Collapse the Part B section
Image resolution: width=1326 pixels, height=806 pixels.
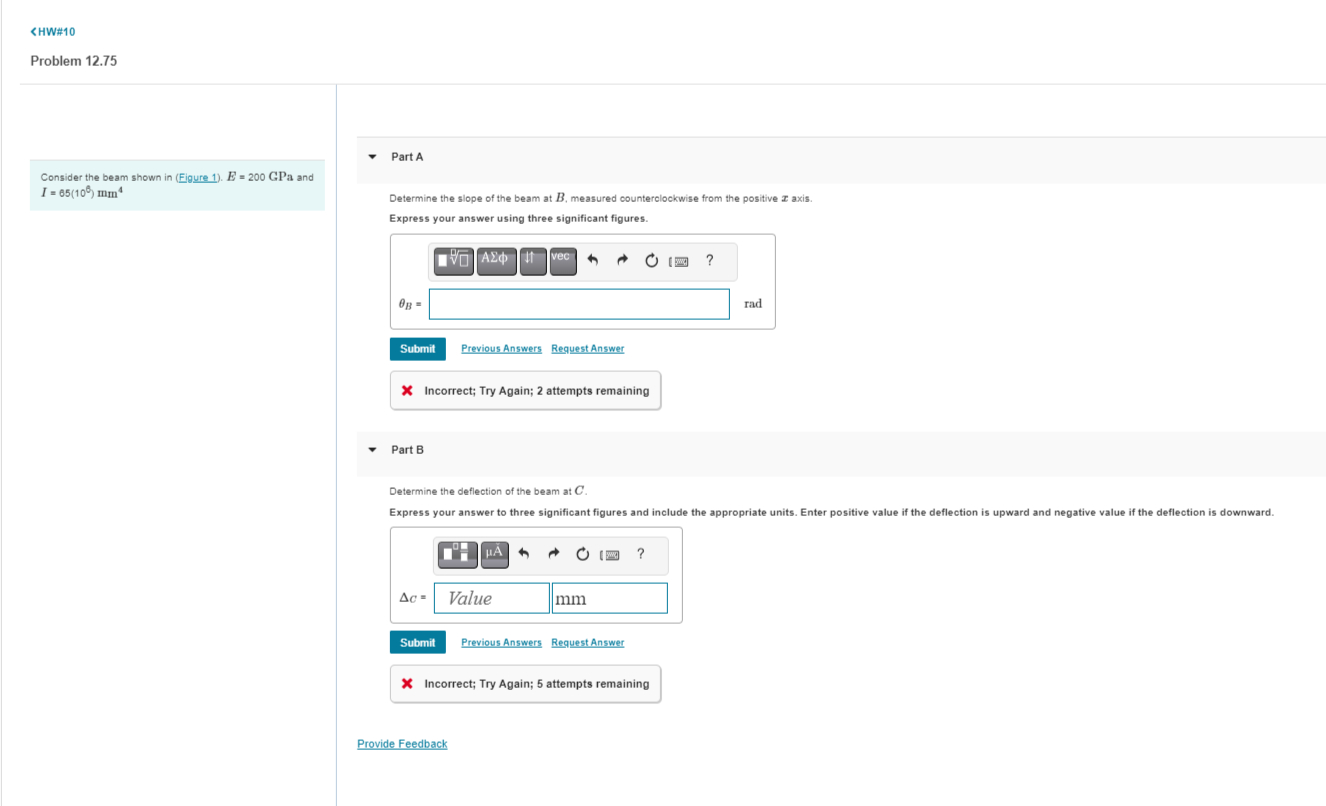(373, 450)
